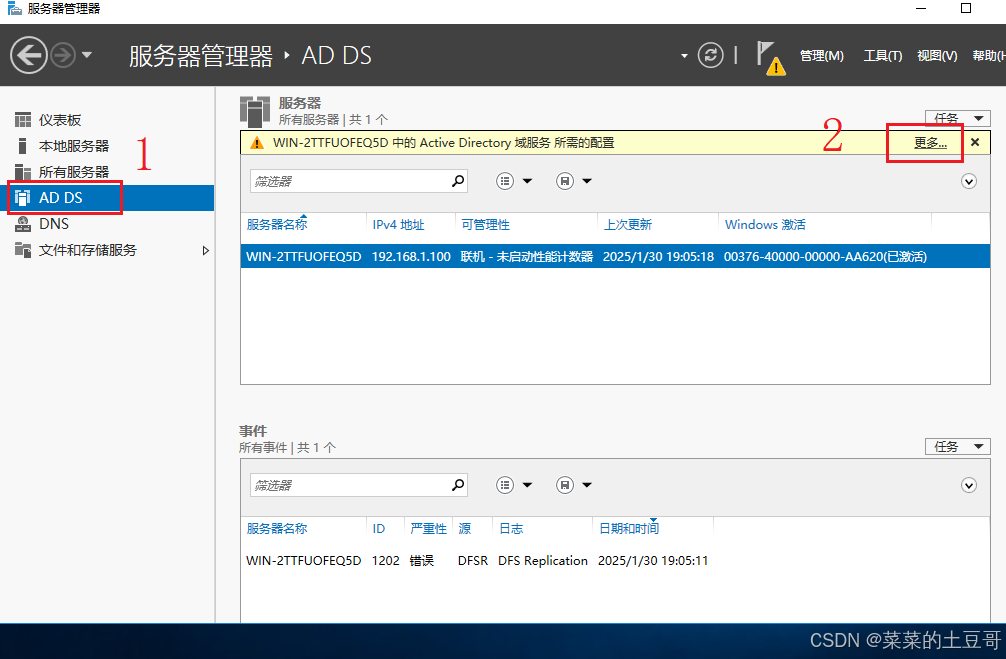1006x659 pixels.
Task: Sort servers by Windows 激活 column
Action: pos(765,225)
